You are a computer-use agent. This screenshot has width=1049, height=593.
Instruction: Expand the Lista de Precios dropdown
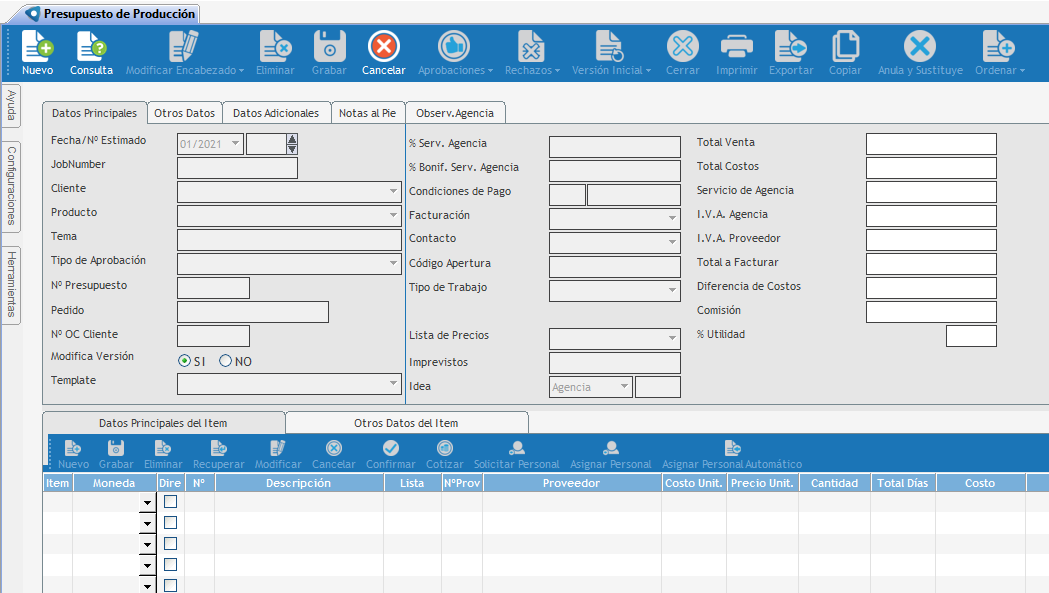pos(672,339)
